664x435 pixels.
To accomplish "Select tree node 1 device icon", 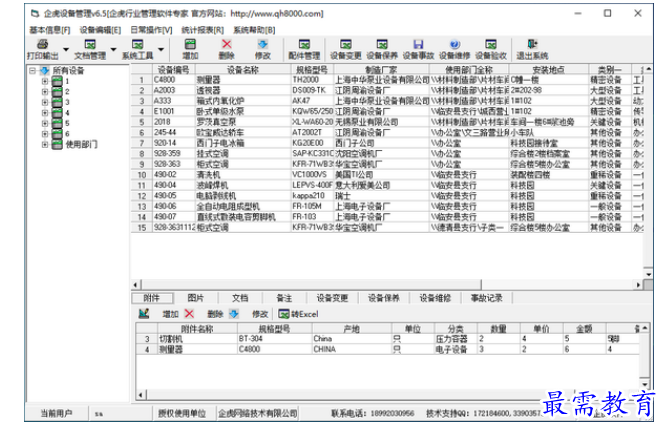I will tap(57, 81).
